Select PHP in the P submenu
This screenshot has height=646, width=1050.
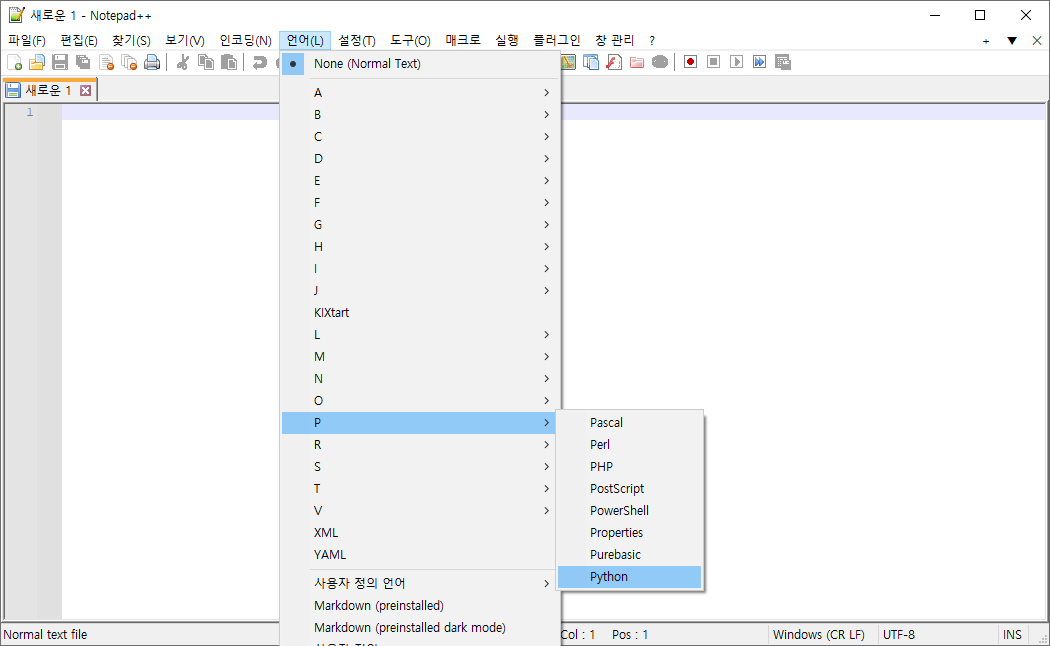click(x=629, y=467)
